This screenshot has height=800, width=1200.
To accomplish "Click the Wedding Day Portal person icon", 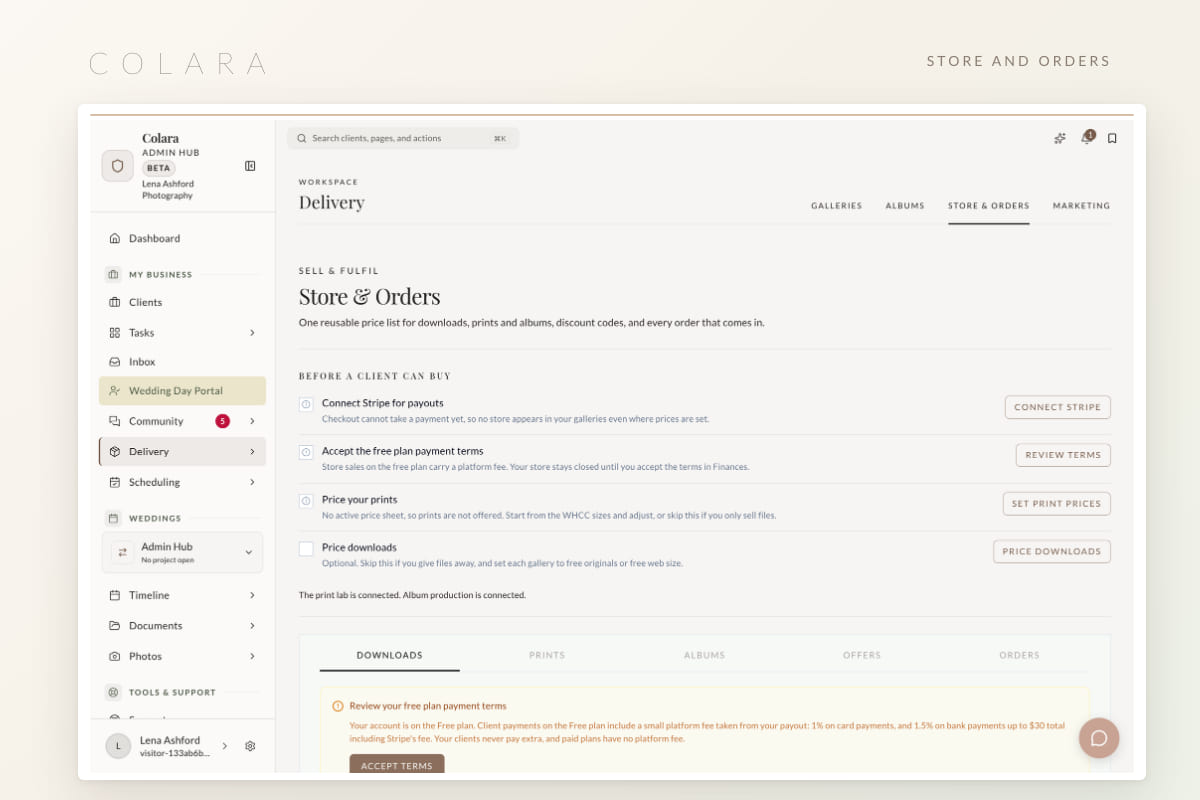I will 114,391.
